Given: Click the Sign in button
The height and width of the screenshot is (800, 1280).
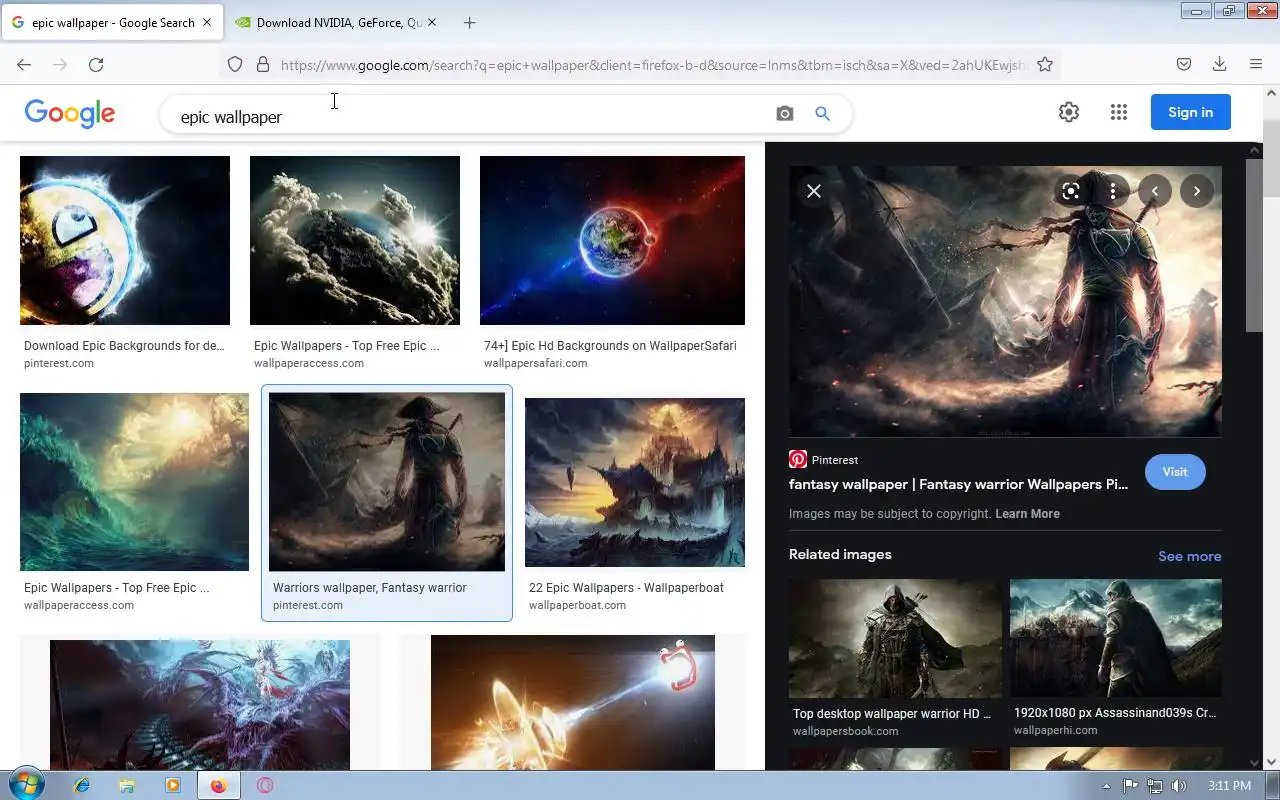Looking at the screenshot, I should [1190, 112].
